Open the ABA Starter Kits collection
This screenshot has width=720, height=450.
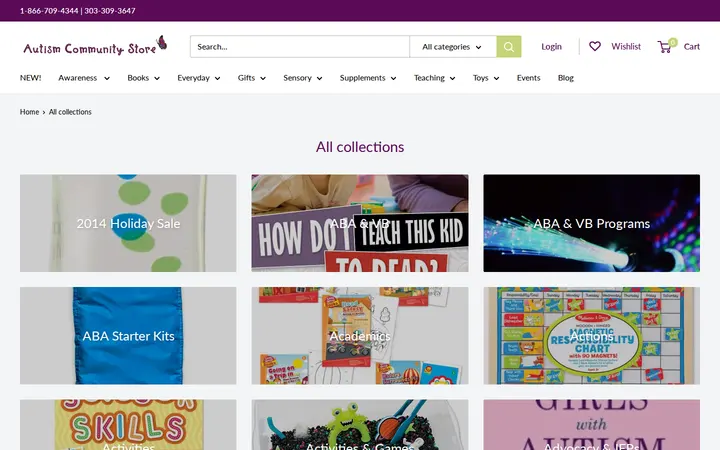[128, 336]
